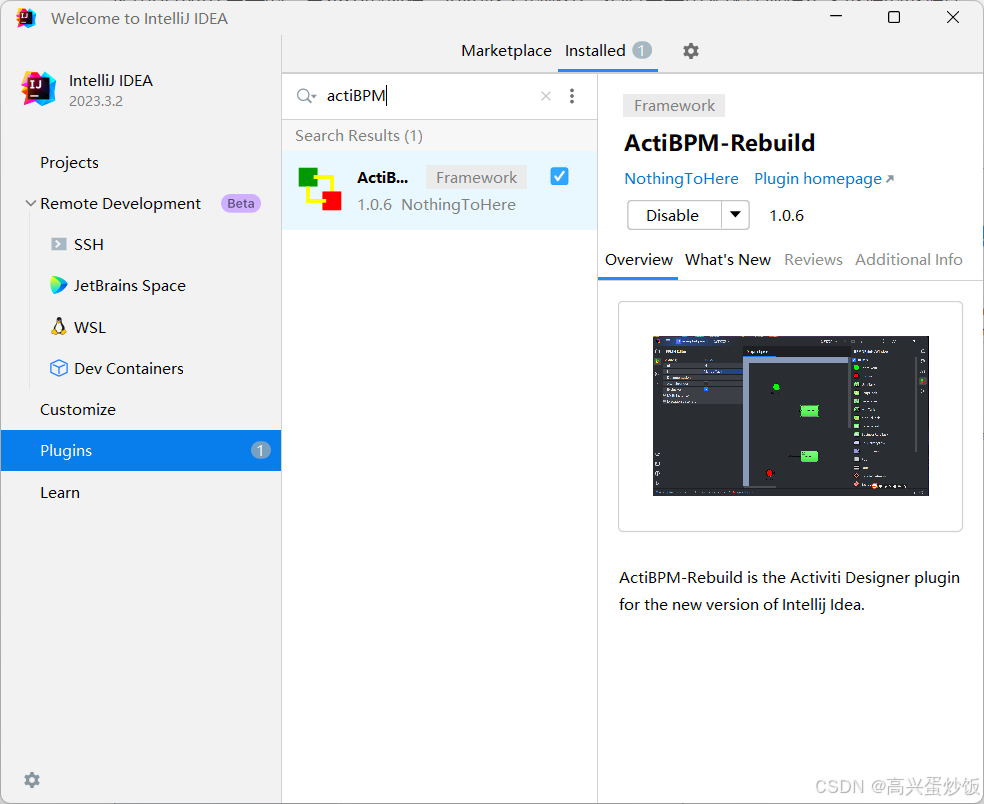Screen dimensions: 984x804
Task: Close the Welcome to IntelliJ IDEA window
Action: tap(953, 17)
